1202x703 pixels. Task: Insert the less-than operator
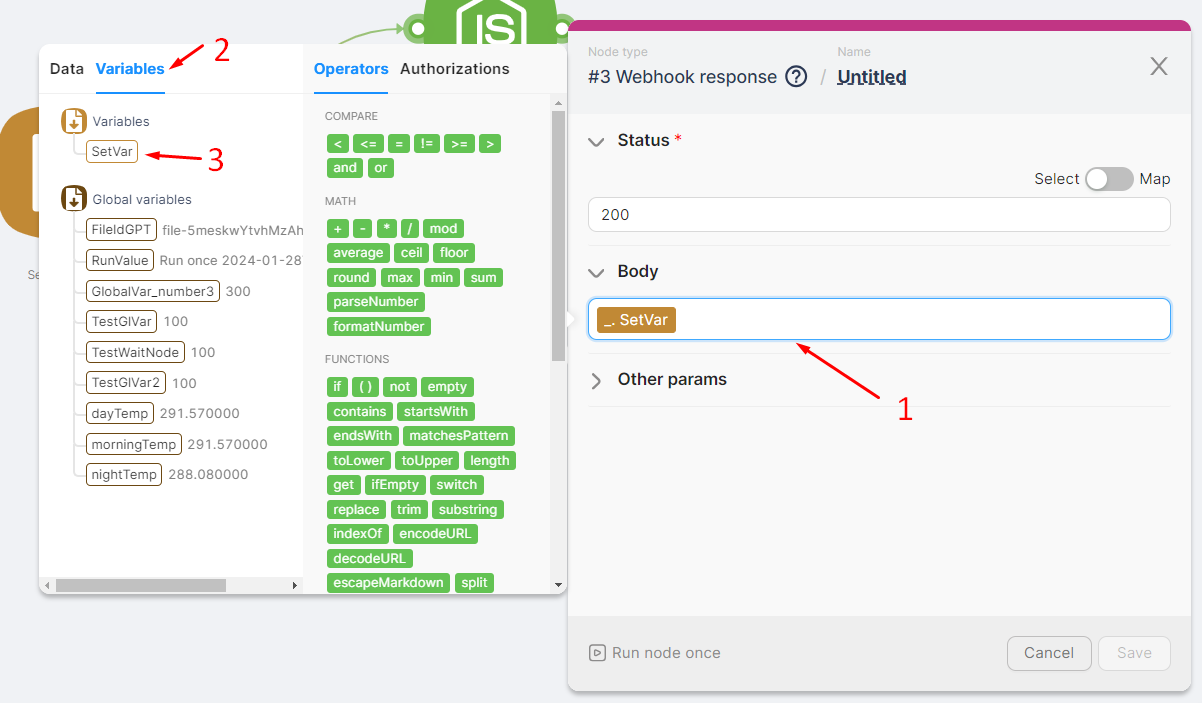pyautogui.click(x=338, y=144)
